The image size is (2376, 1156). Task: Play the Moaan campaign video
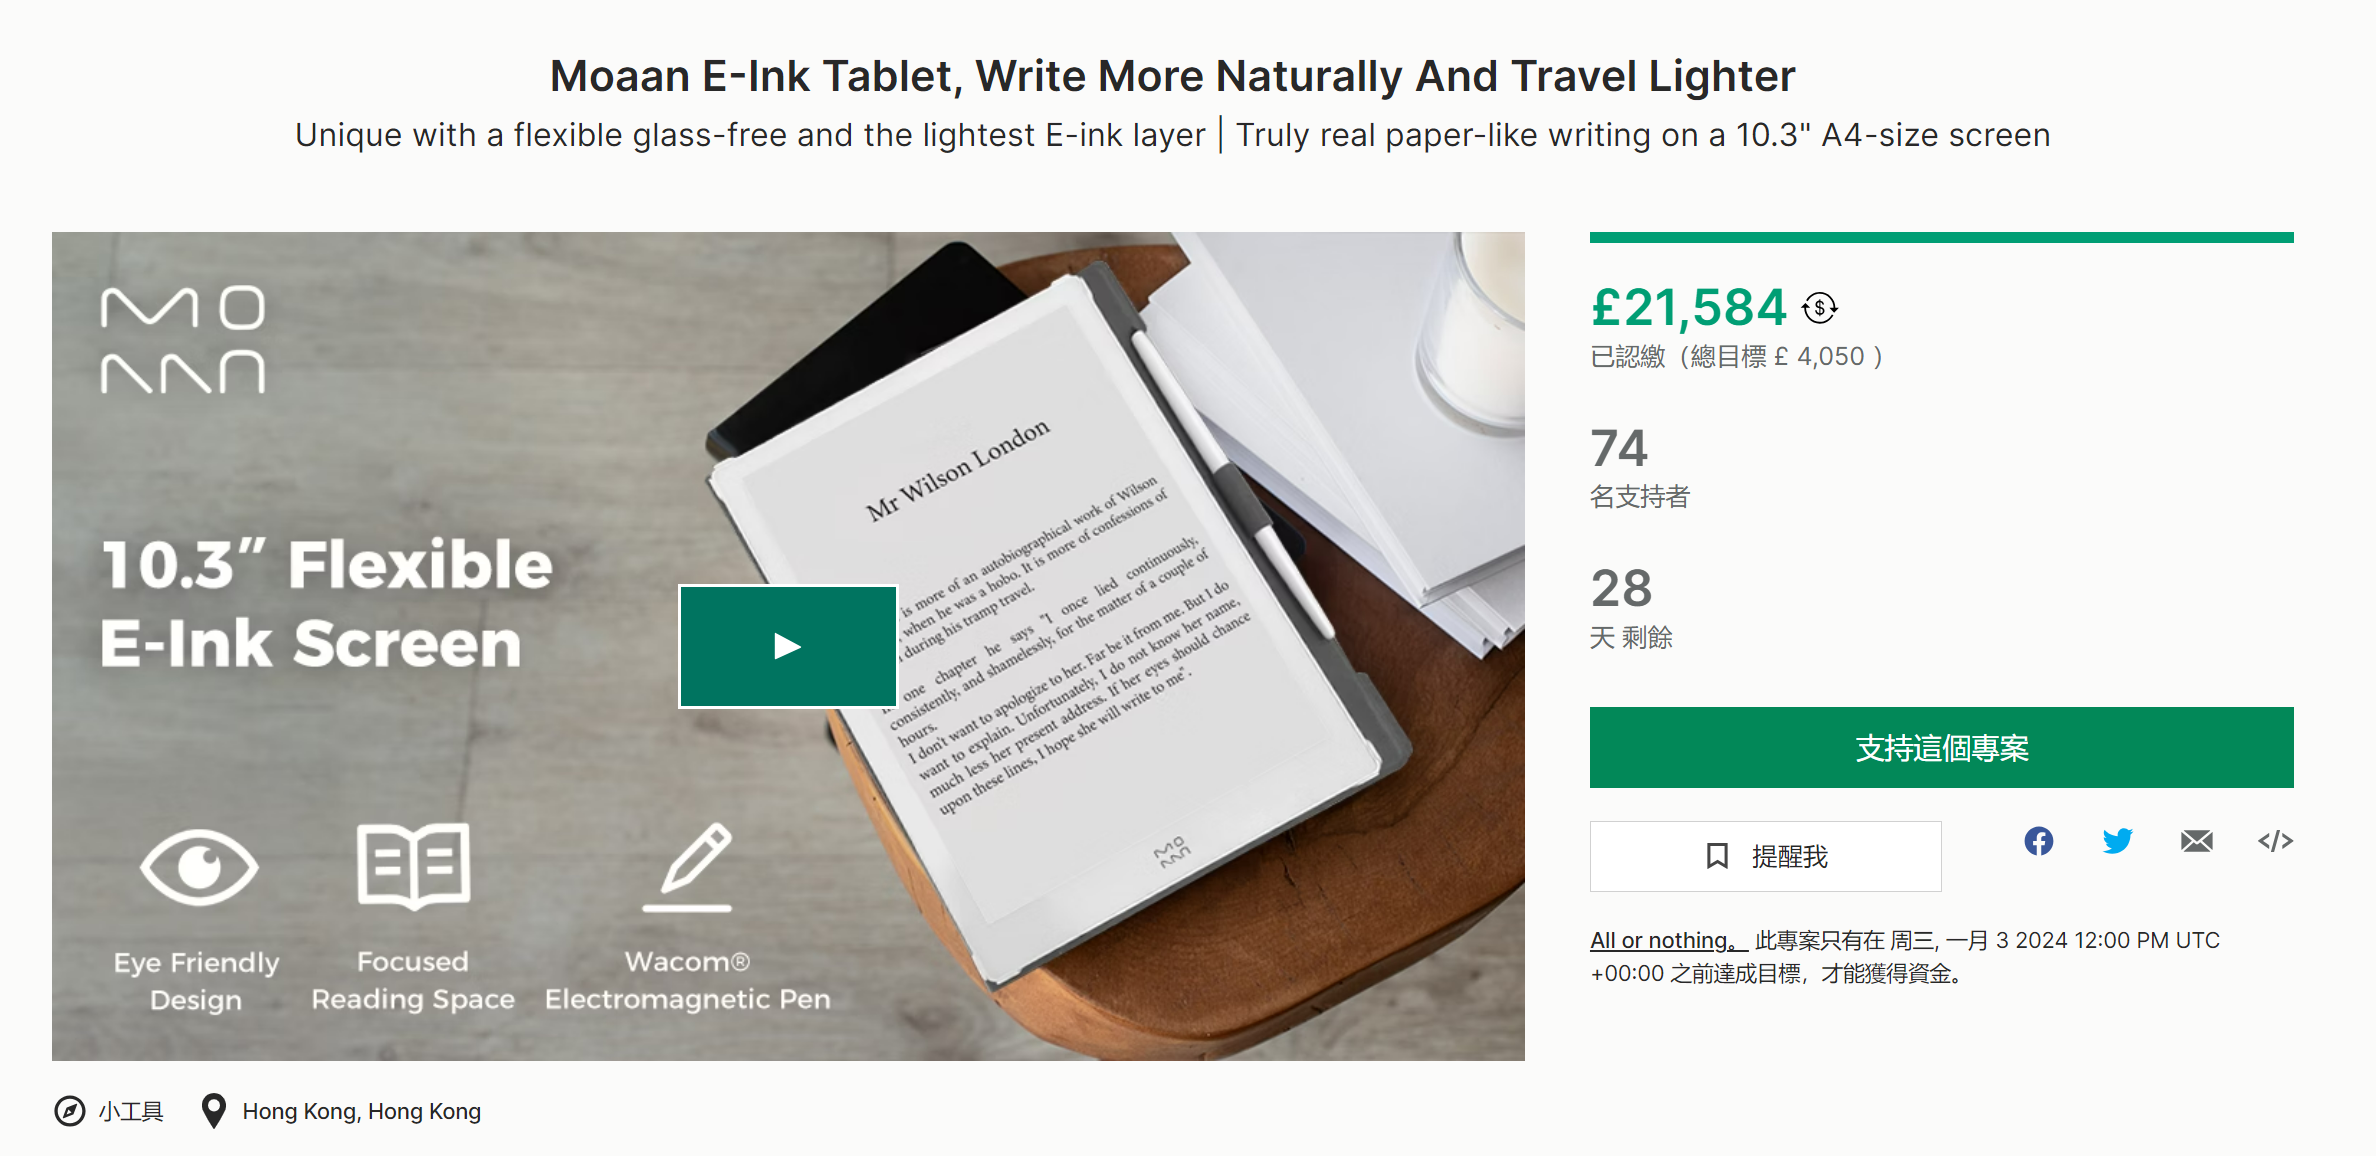click(788, 647)
